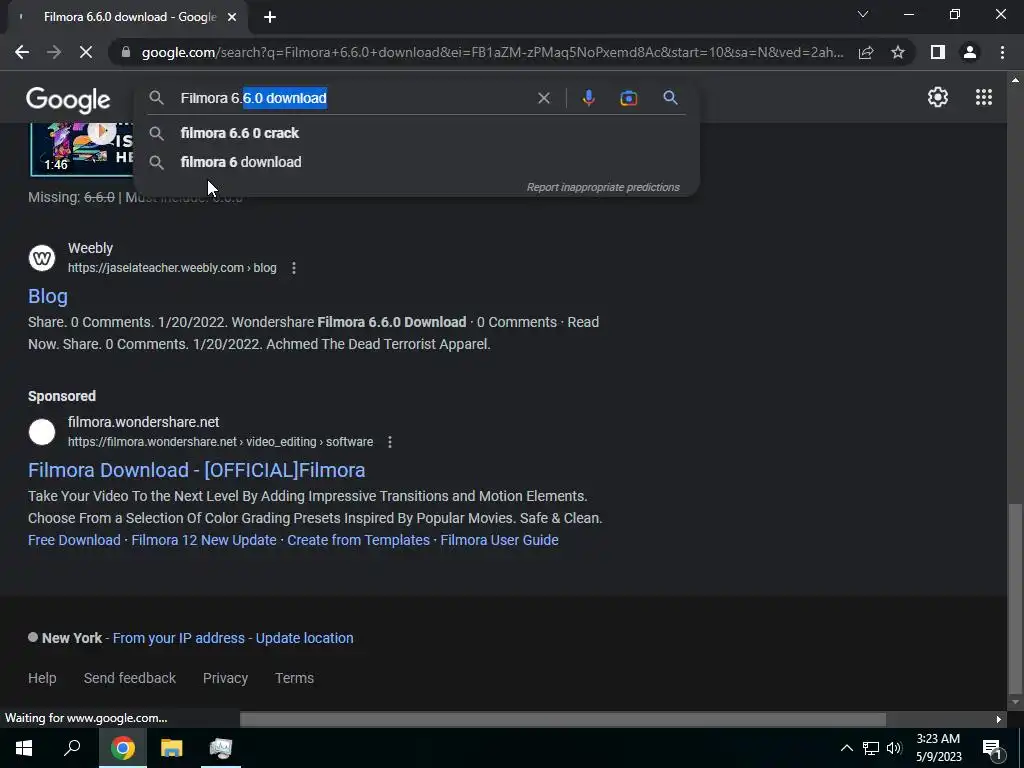Stop loading the page
The width and height of the screenshot is (1024, 768).
(86, 52)
